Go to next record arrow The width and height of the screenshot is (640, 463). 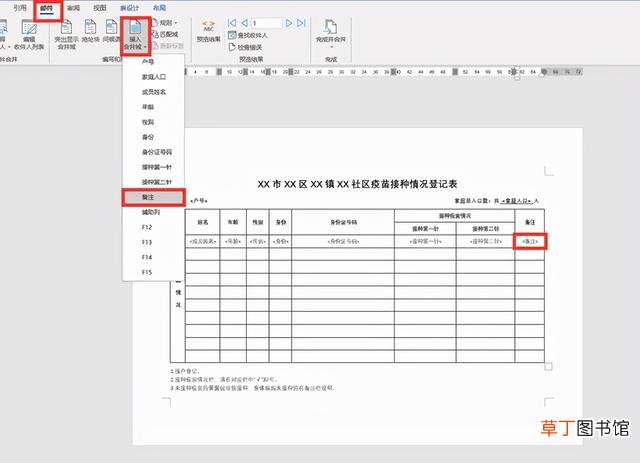(289, 23)
